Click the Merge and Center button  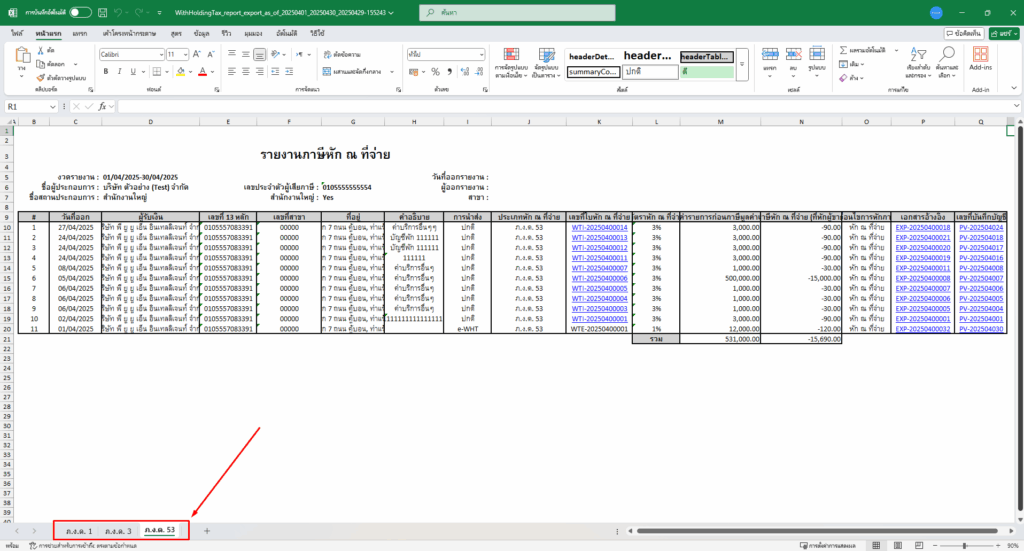pos(353,72)
